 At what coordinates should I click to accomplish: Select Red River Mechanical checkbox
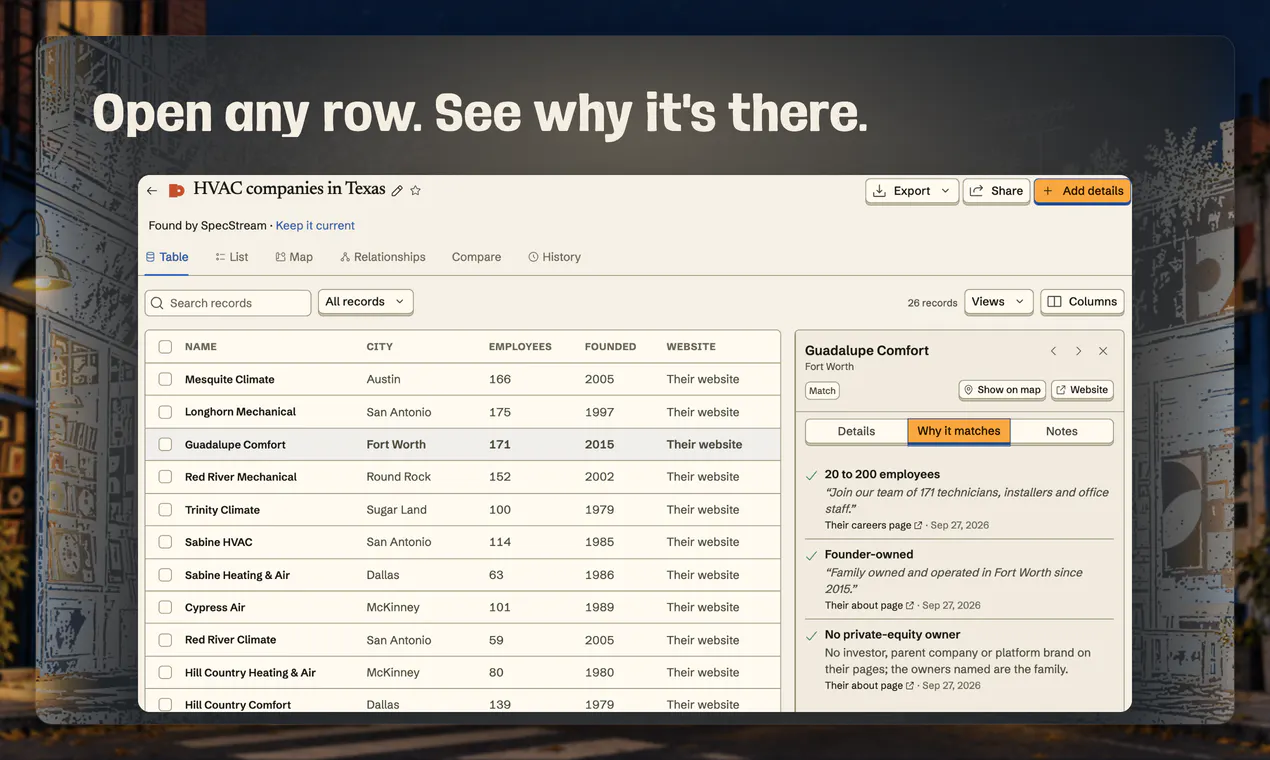coord(165,477)
